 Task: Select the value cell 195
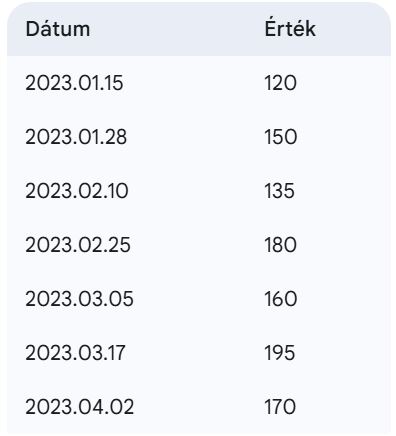click(280, 353)
